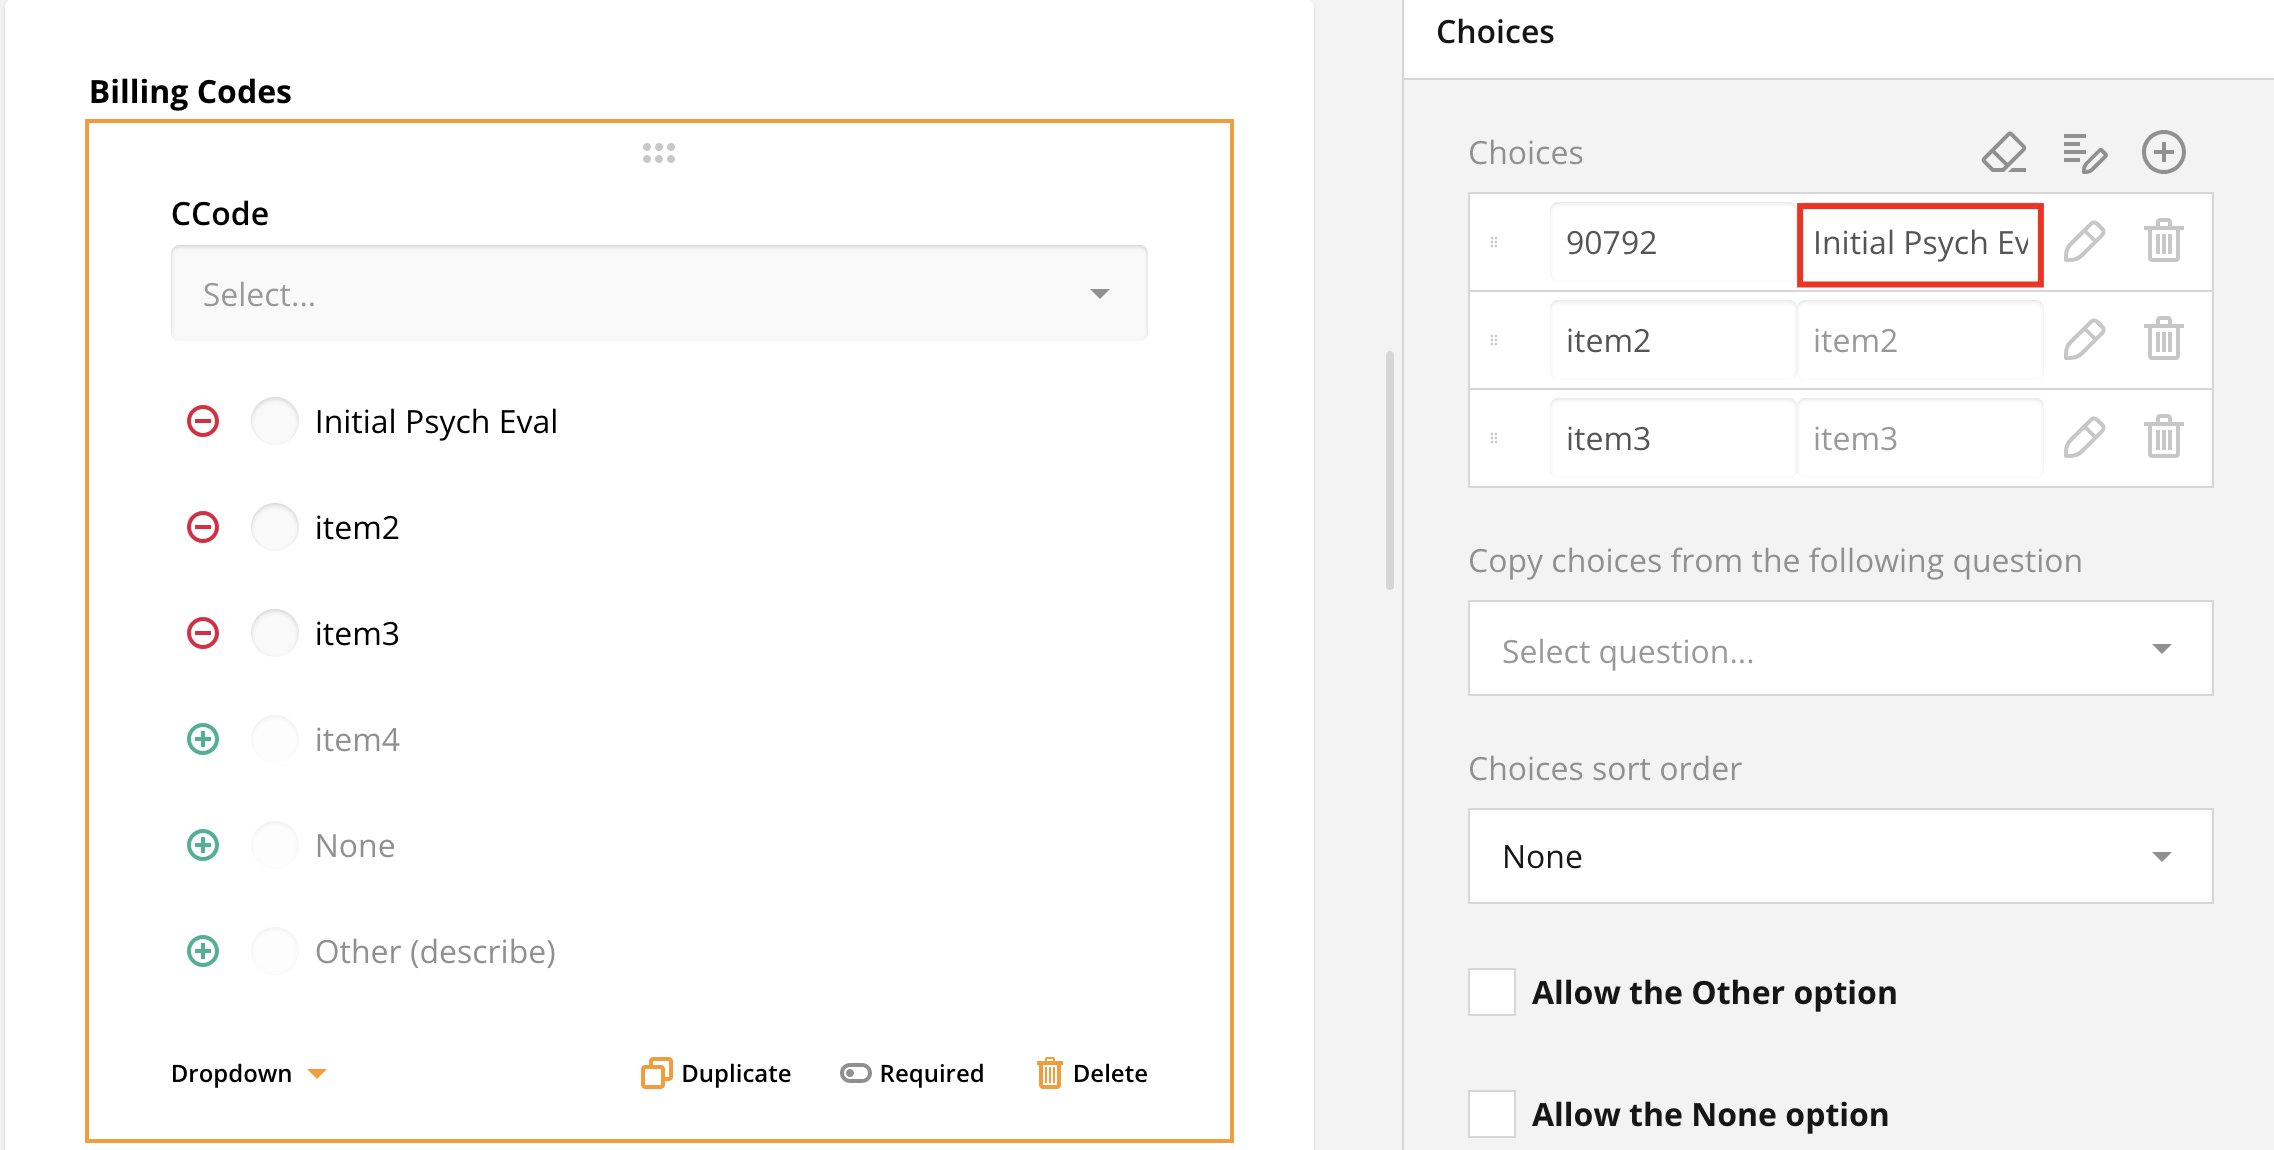
Task: Select the item2 radio button
Action: point(274,527)
